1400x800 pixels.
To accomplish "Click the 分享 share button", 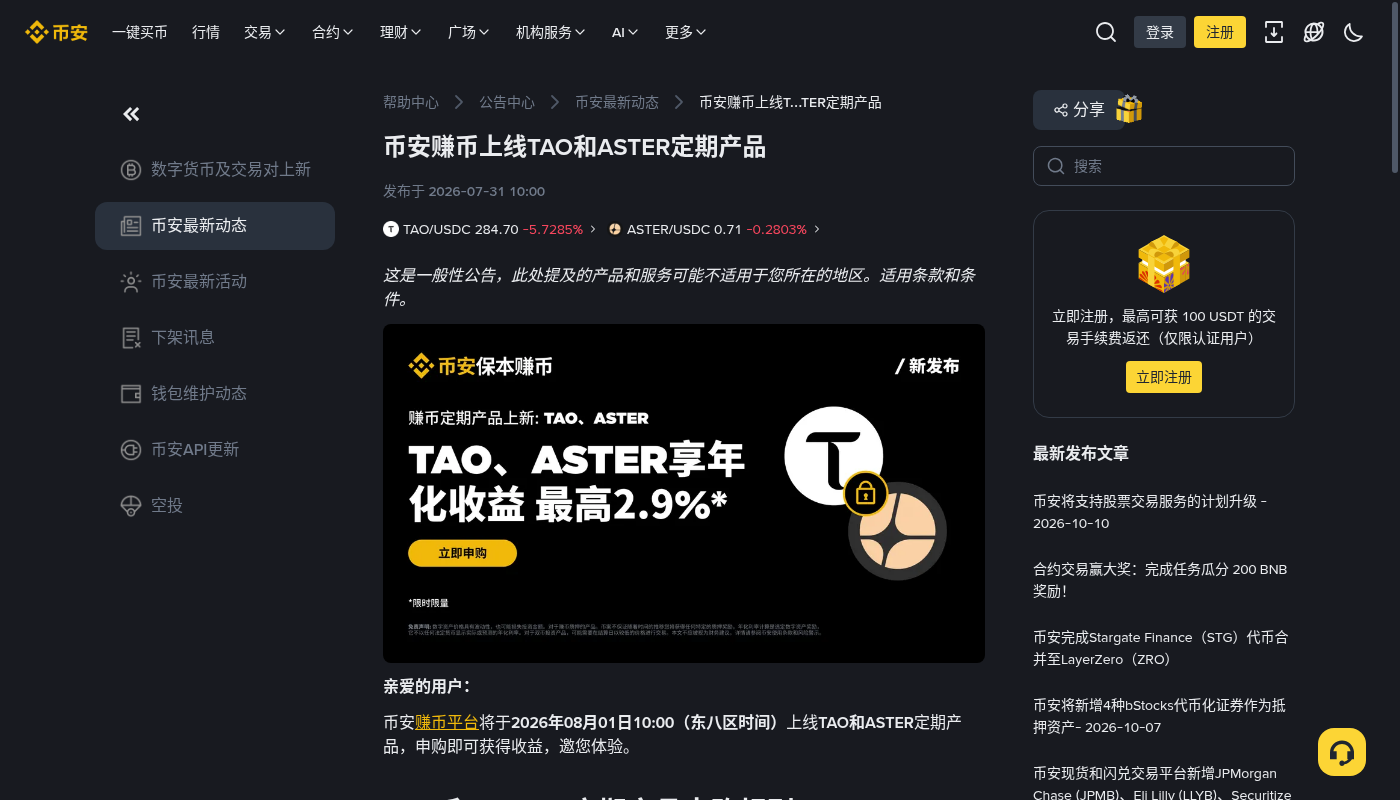I will (x=1078, y=110).
